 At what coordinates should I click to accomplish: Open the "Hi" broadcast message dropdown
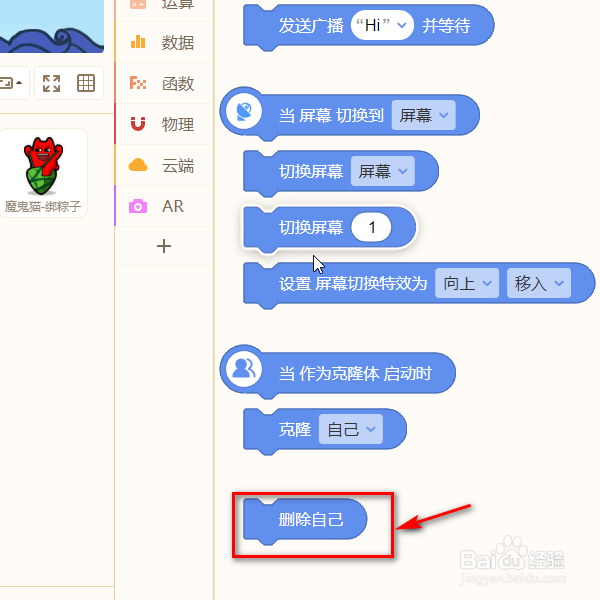click(x=382, y=25)
